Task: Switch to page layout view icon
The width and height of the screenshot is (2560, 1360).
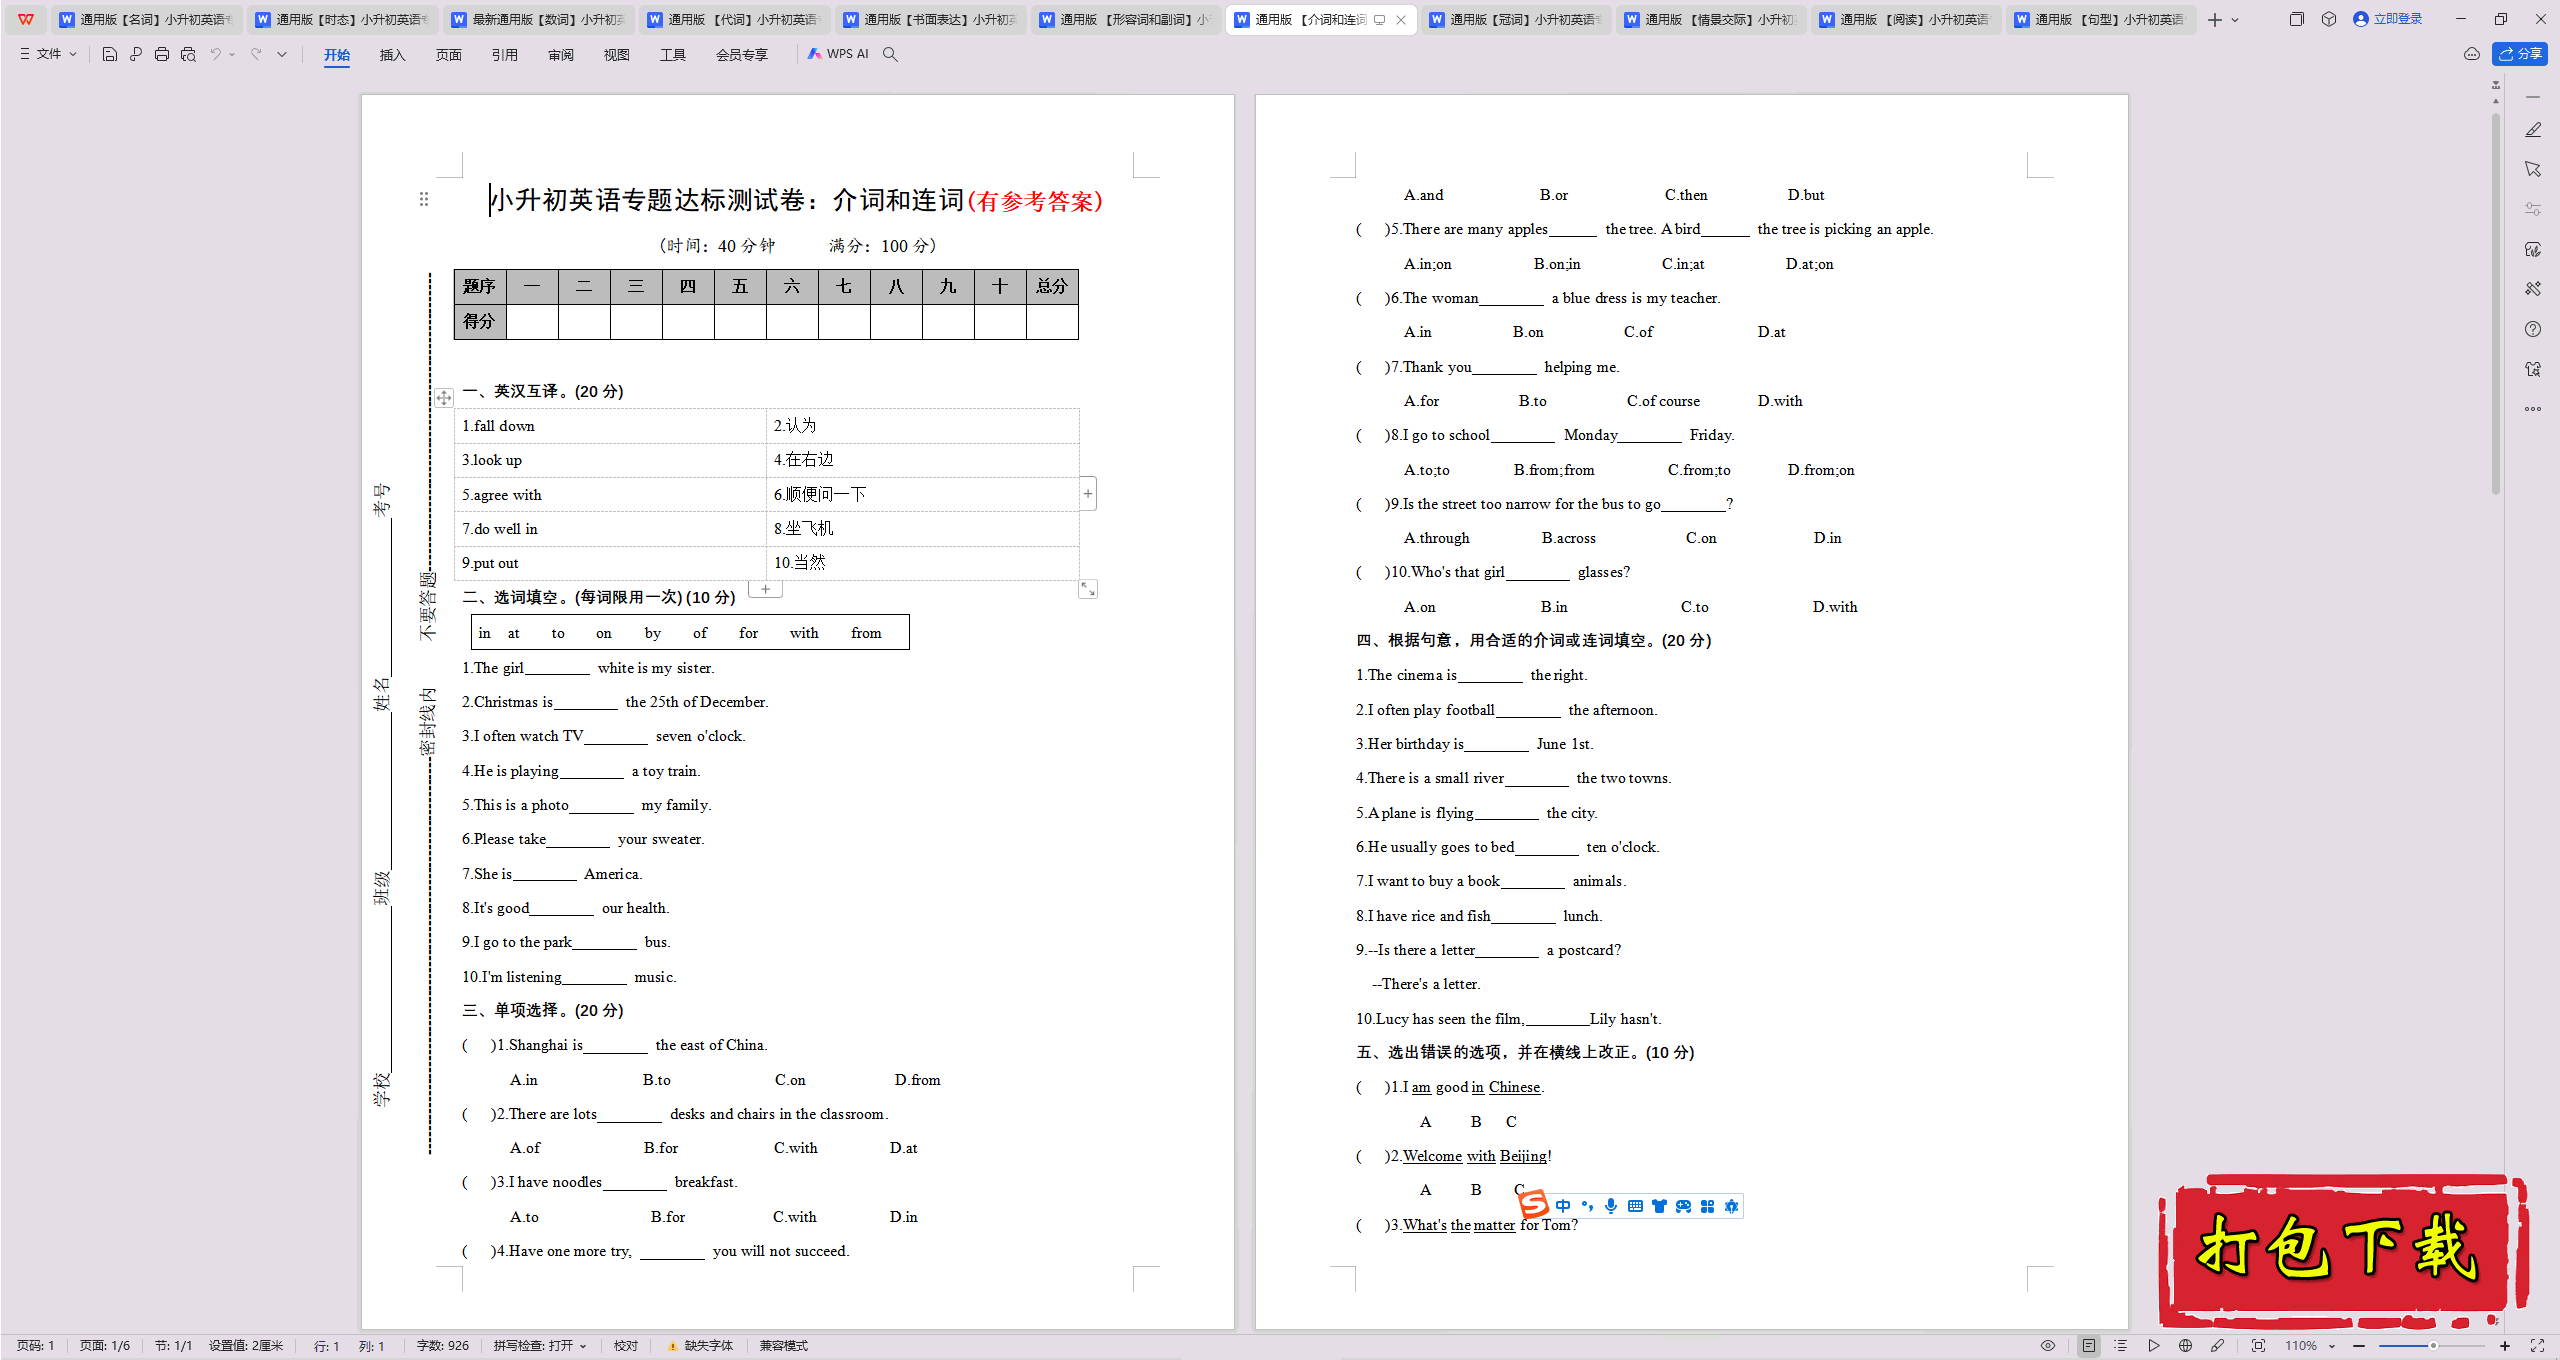Action: click(x=2089, y=1346)
